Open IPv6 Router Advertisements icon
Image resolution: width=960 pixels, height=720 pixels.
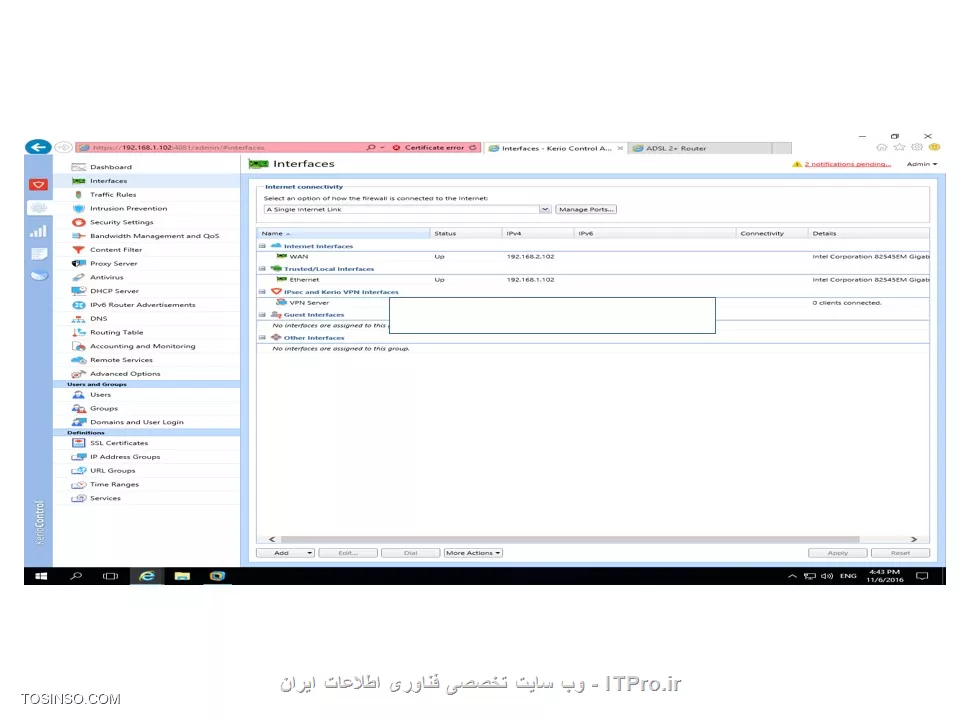coord(78,305)
